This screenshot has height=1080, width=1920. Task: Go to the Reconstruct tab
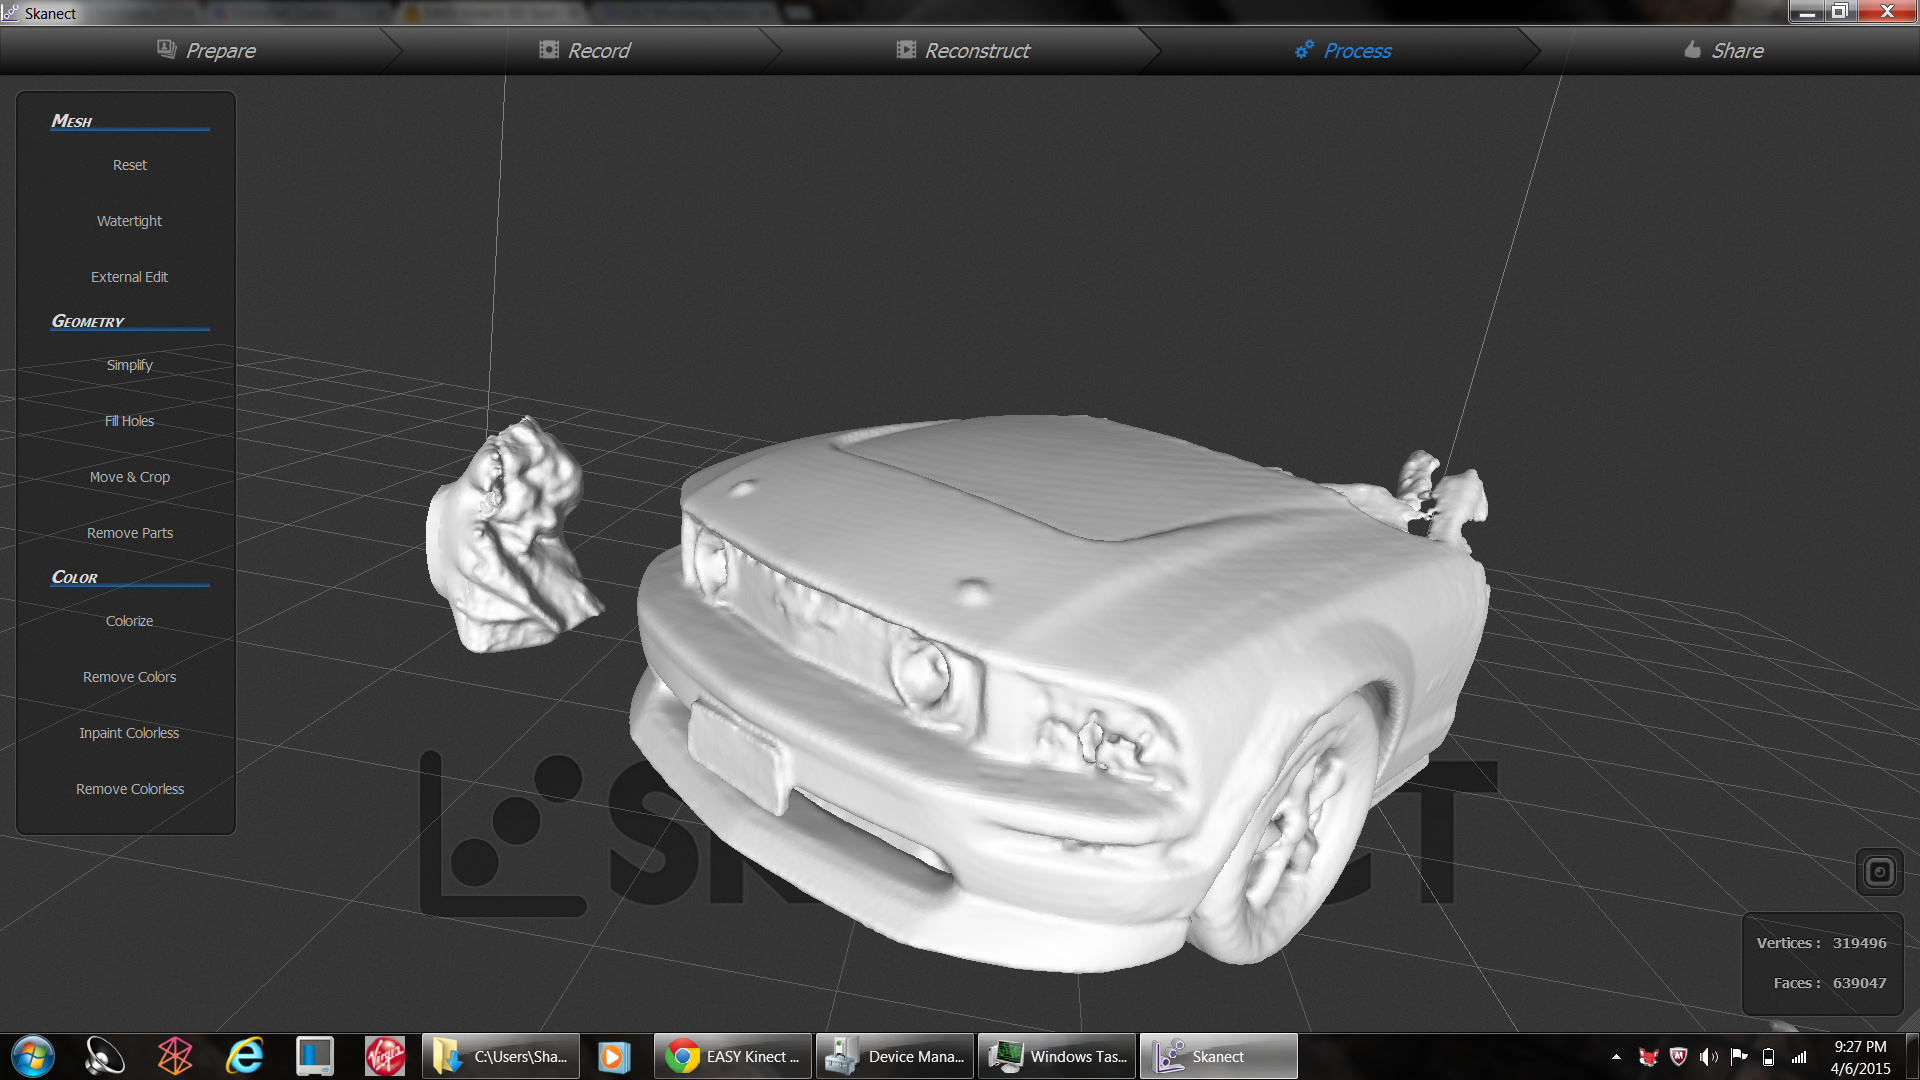point(962,51)
